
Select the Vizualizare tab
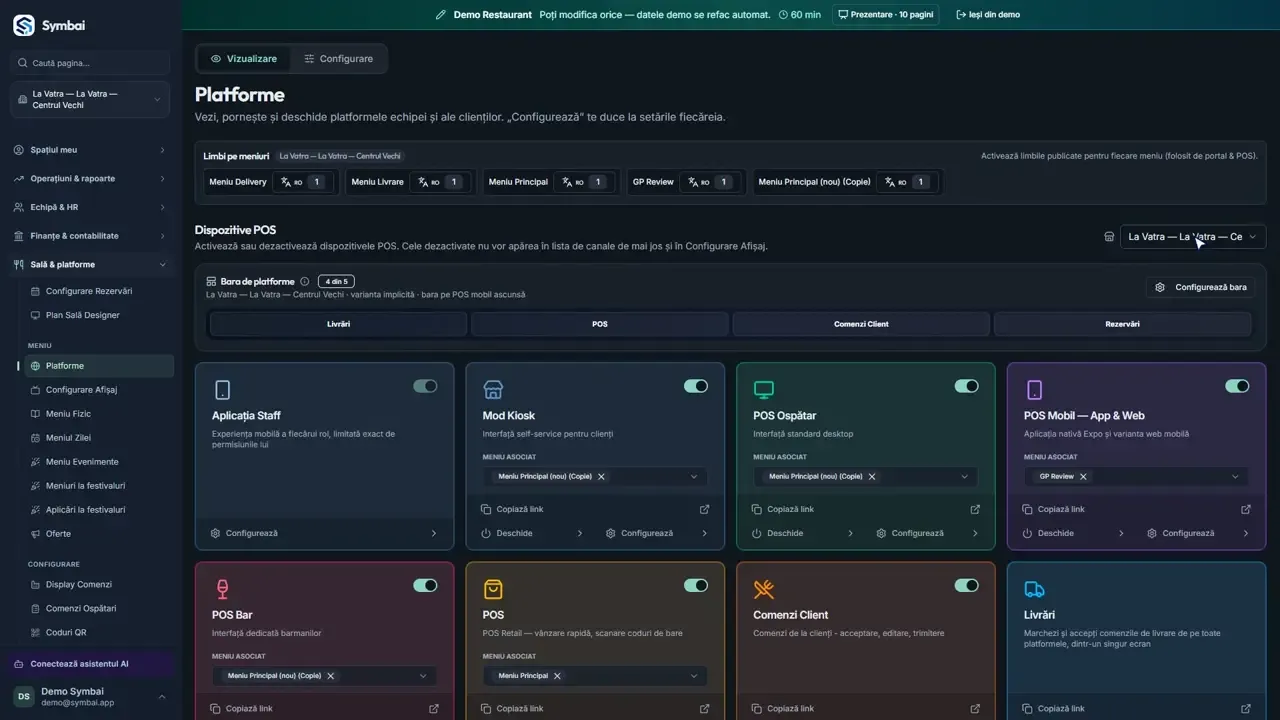coord(244,59)
